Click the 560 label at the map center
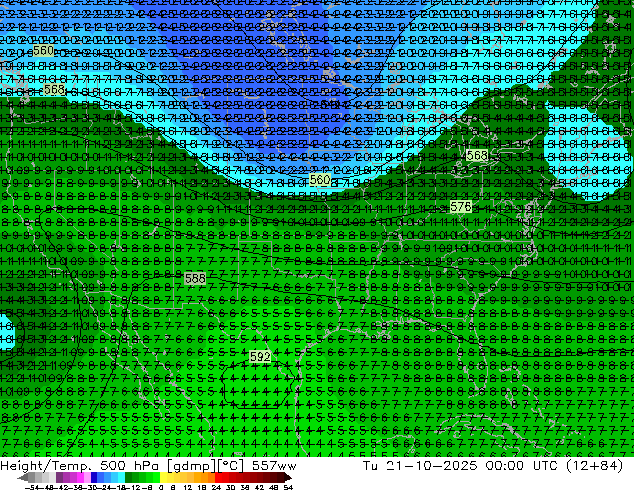Viewport: 634px width, 490px height. [320, 180]
